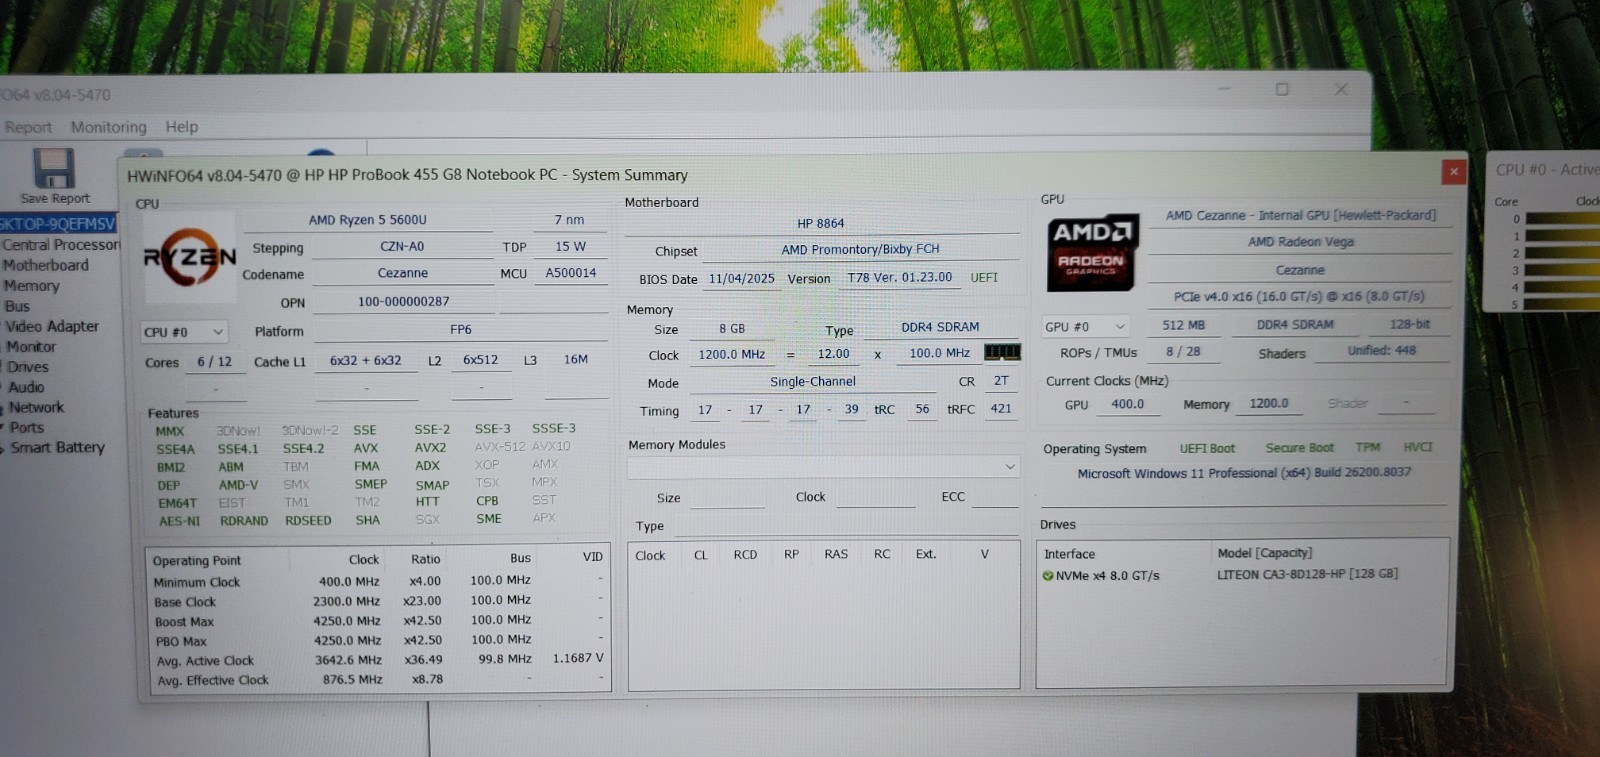Select the DESKTOP-9QEFMSV root tree node
The image size is (1600, 757).
[58, 224]
